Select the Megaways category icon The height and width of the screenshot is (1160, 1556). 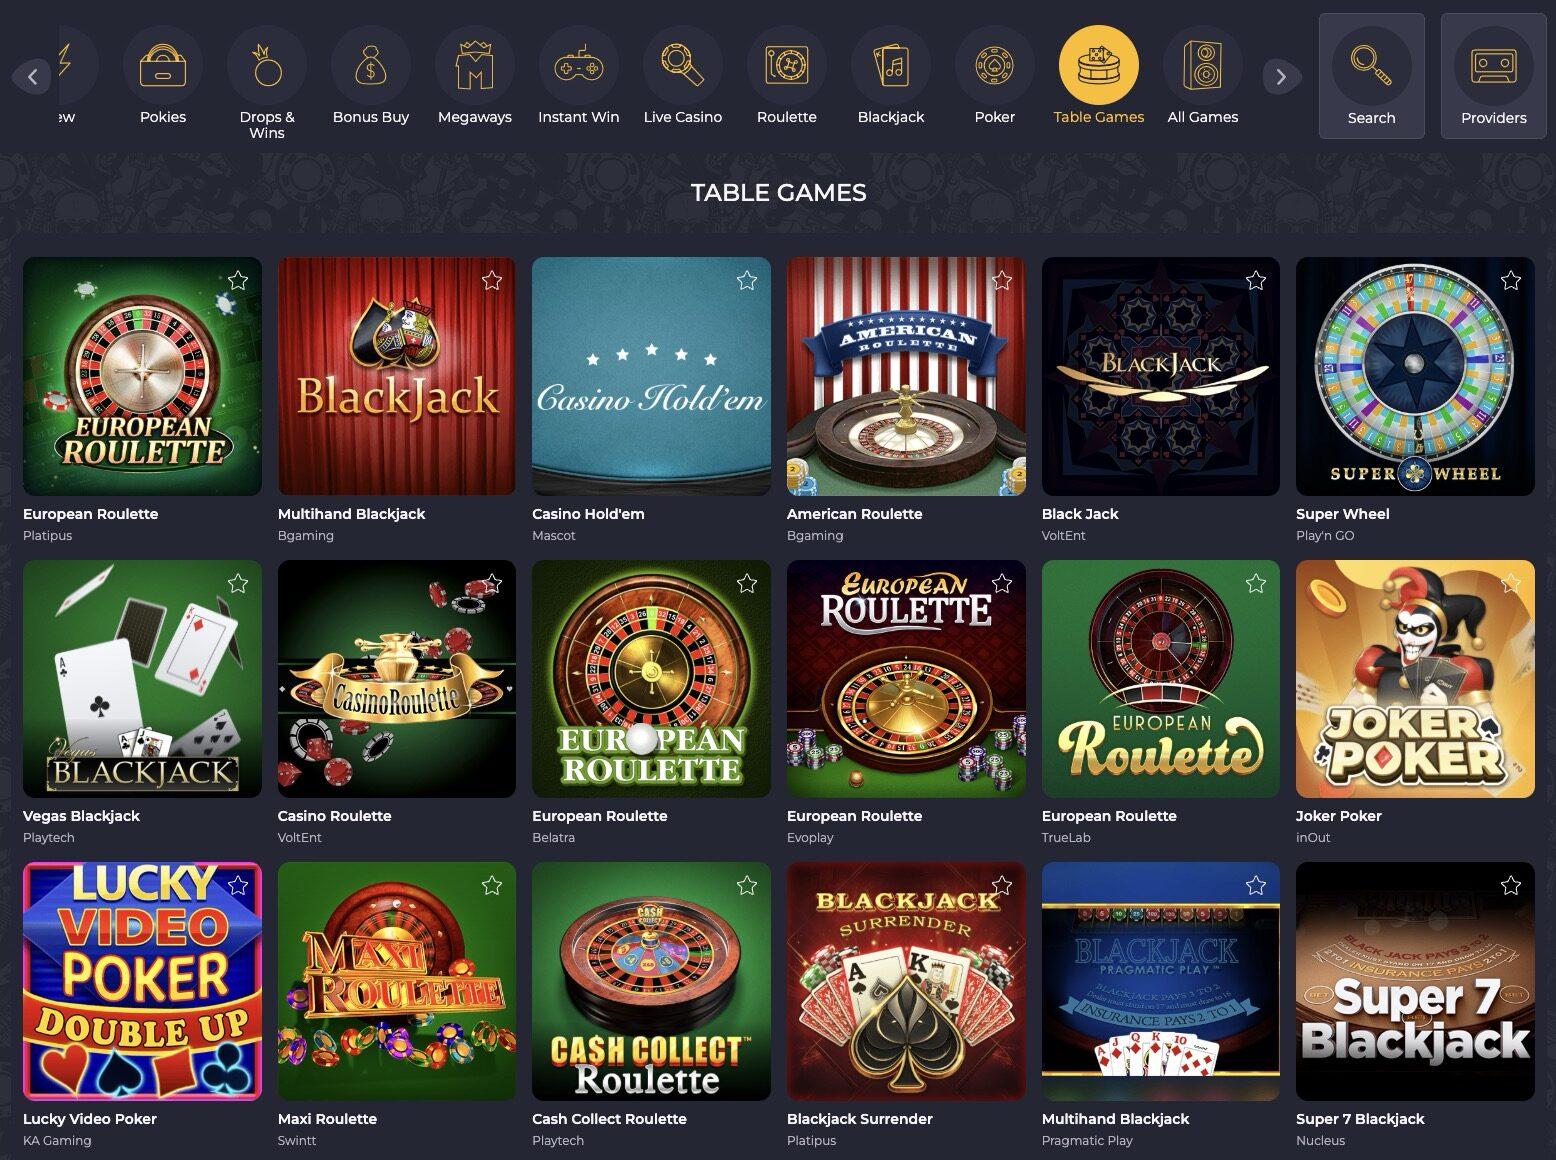475,66
